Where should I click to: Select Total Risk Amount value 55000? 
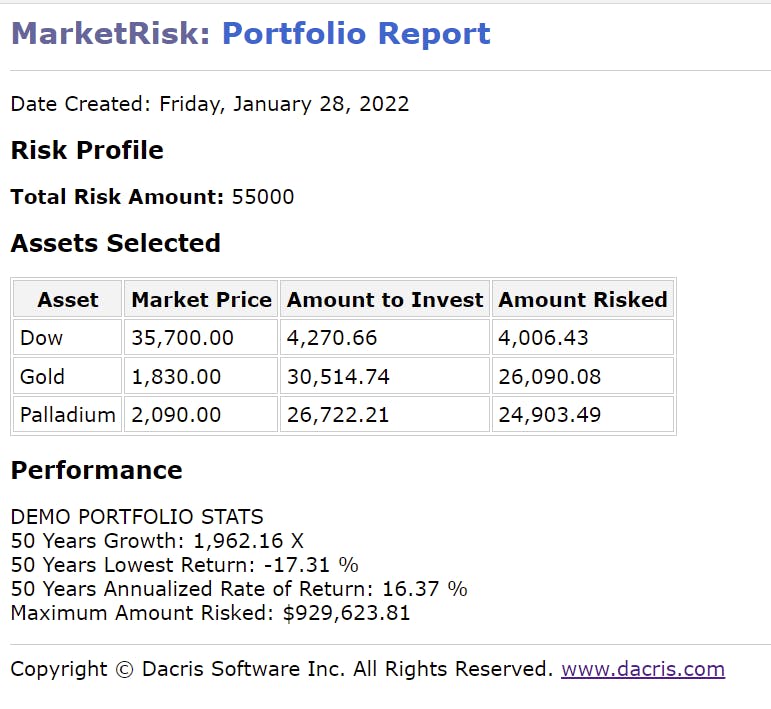click(x=263, y=197)
